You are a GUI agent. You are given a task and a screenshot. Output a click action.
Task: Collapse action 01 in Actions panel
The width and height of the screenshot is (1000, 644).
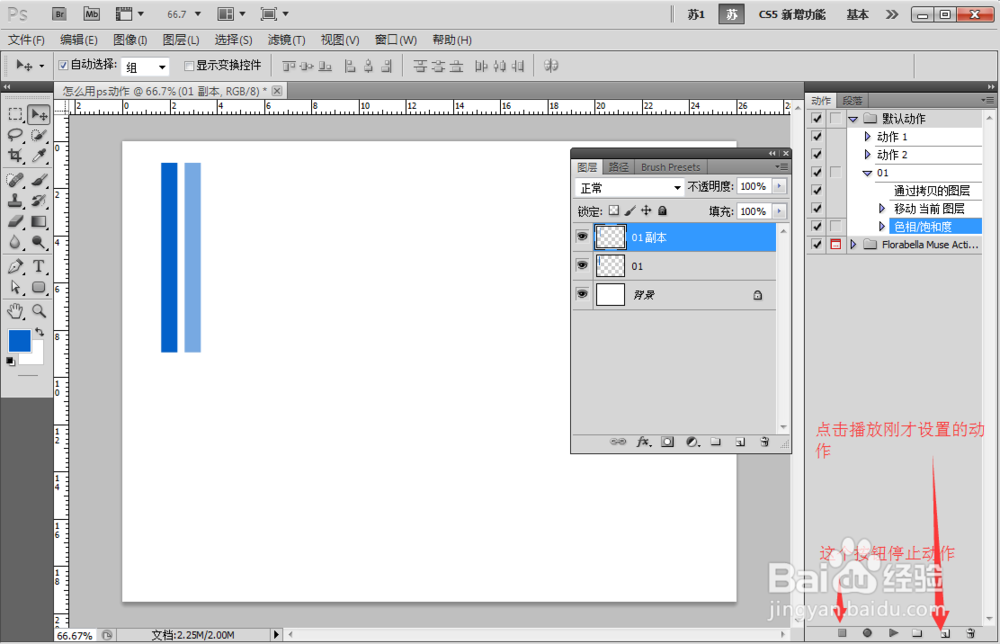coord(867,173)
